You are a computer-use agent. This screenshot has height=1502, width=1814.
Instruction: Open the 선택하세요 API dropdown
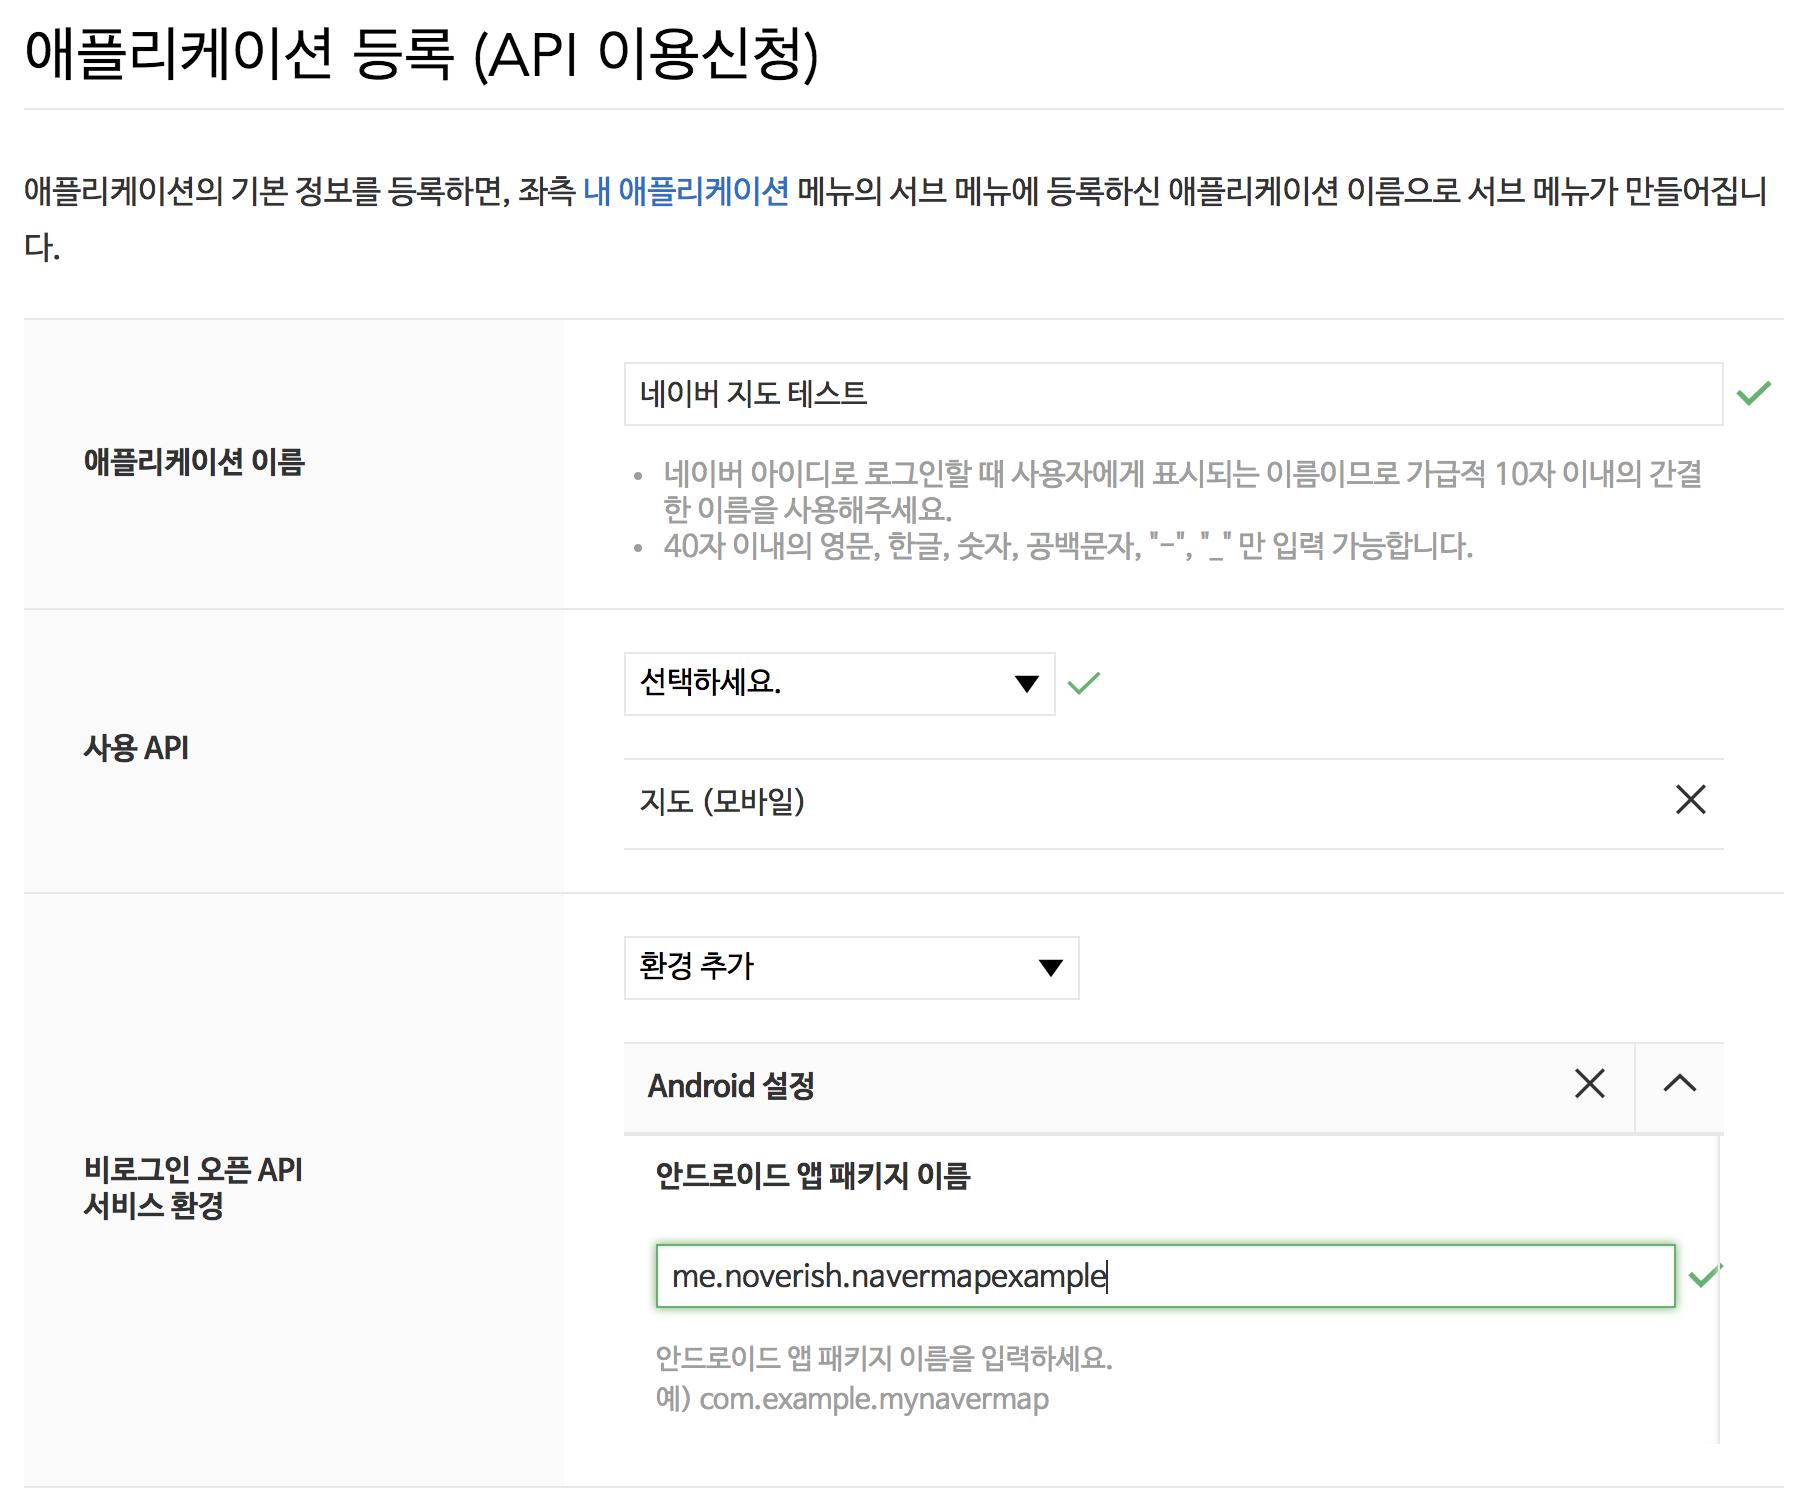(x=838, y=684)
